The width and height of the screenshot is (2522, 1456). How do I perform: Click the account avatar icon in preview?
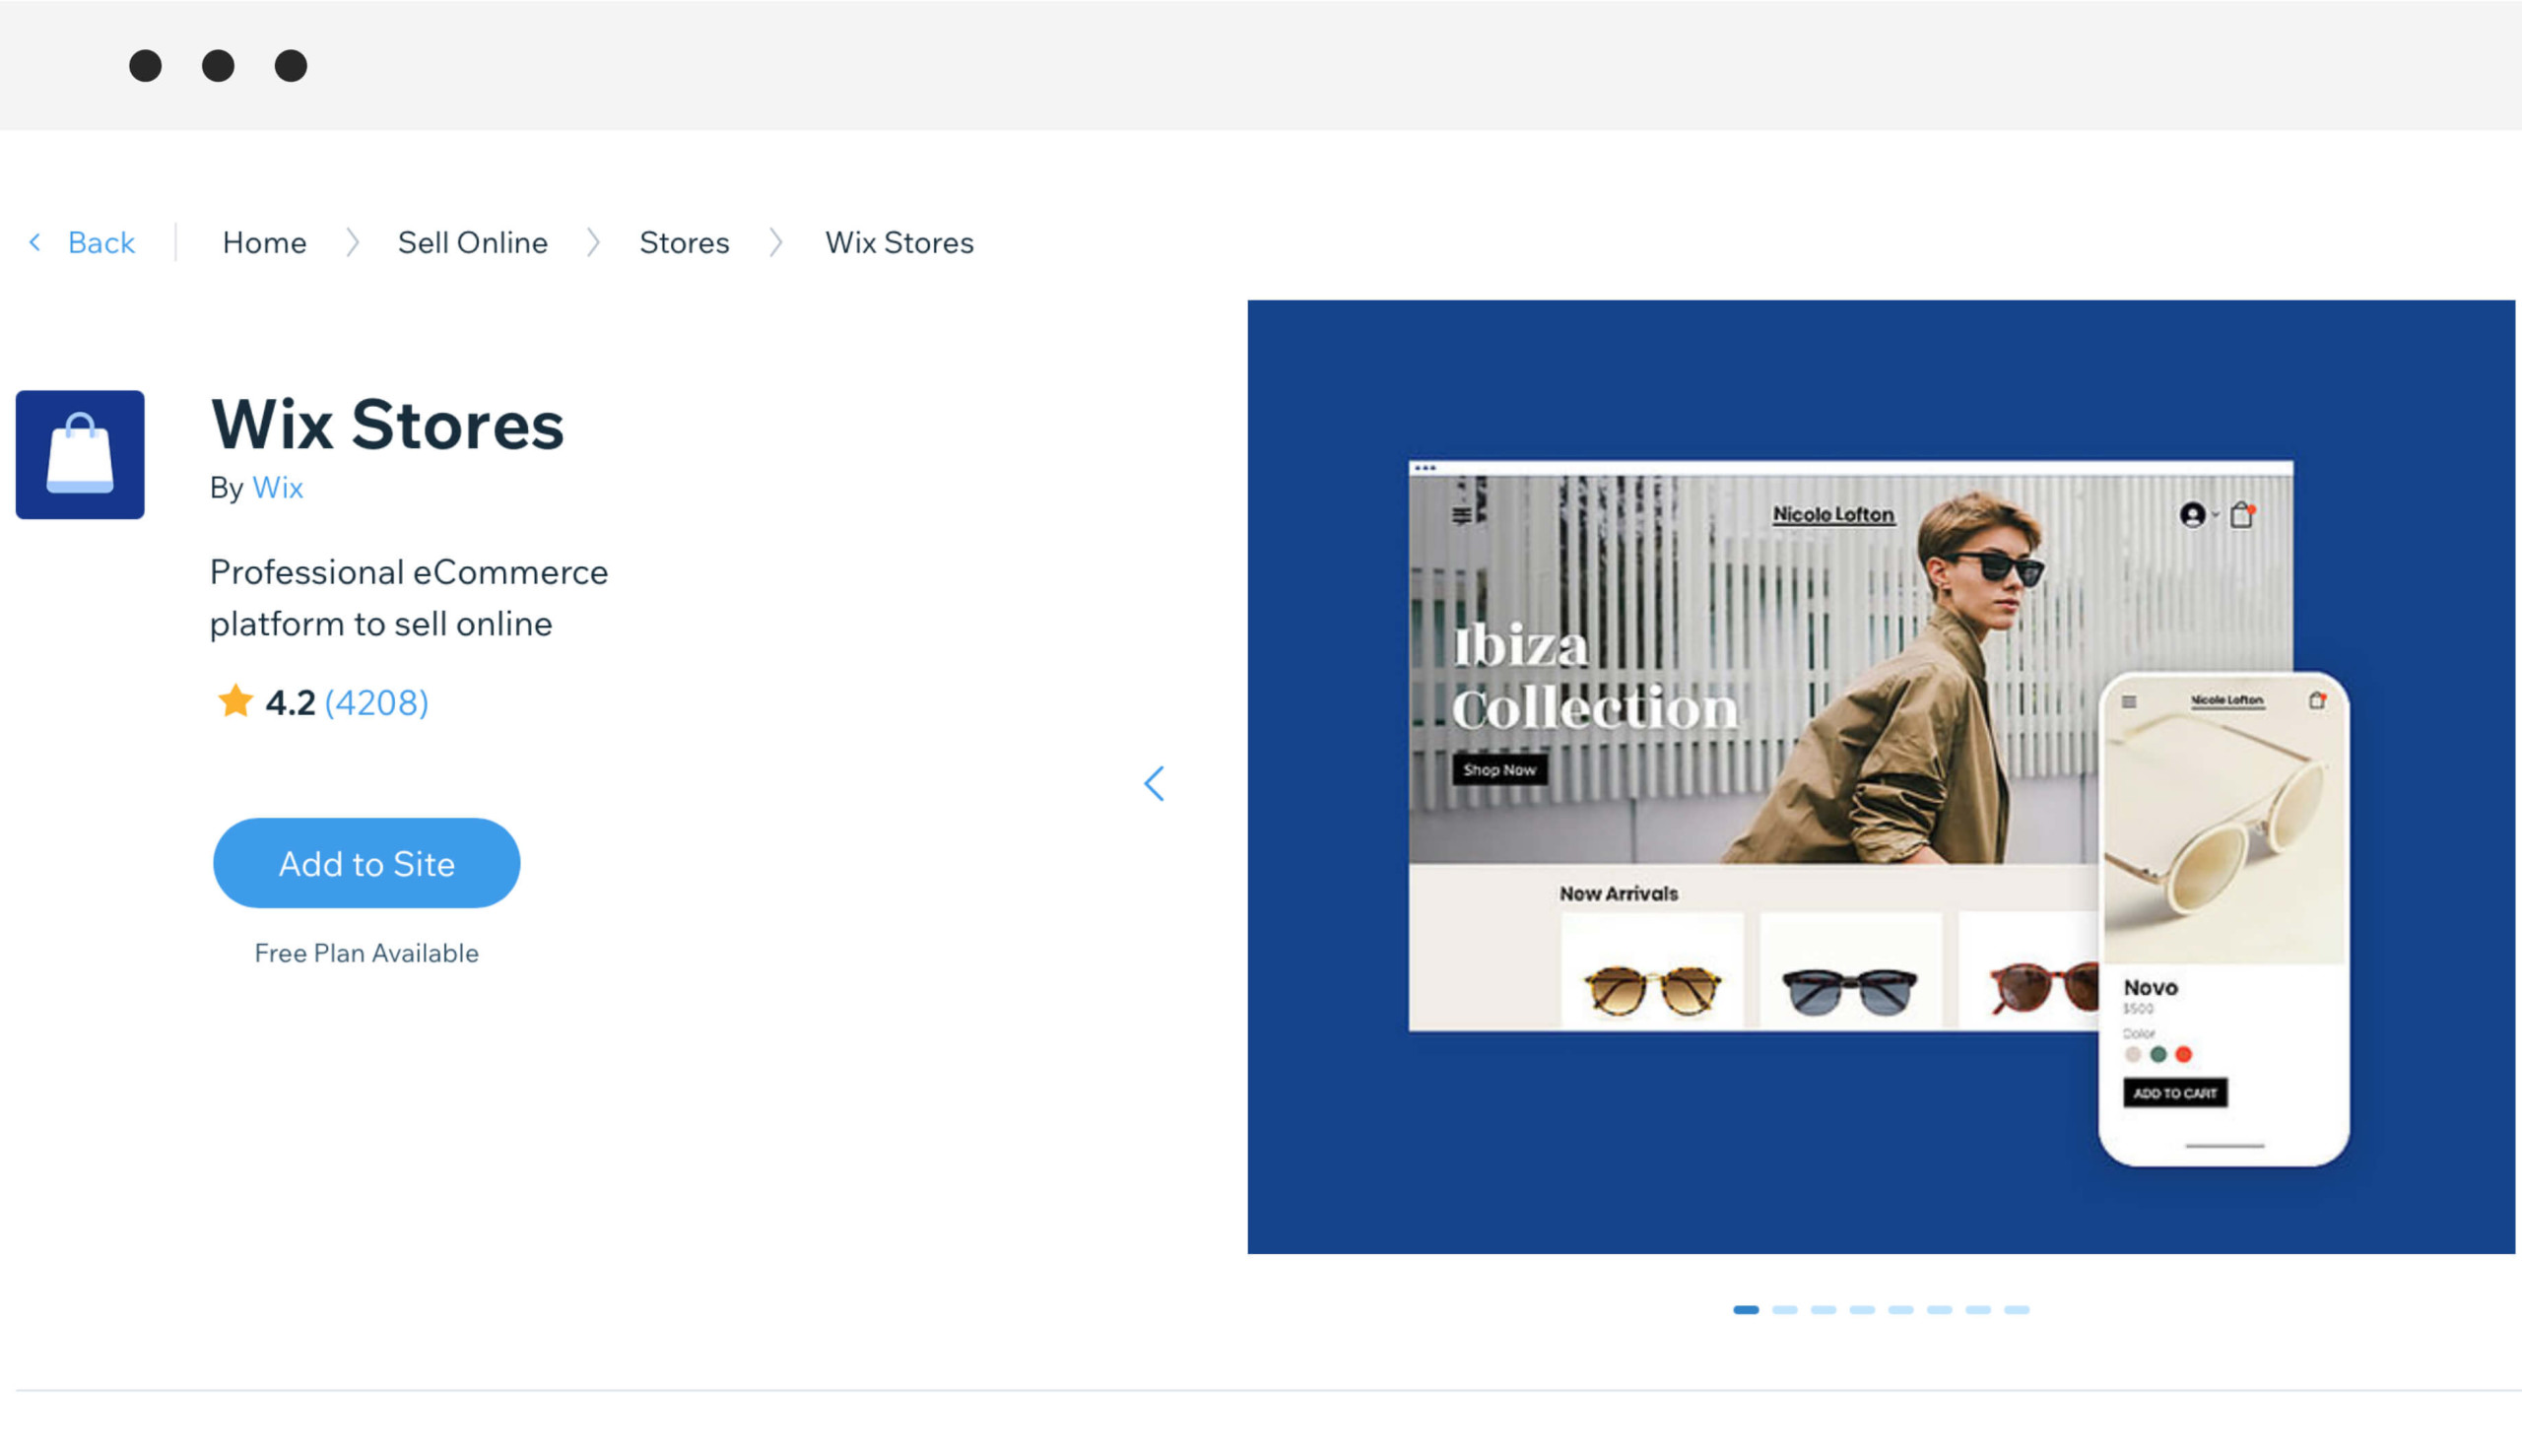(2192, 515)
